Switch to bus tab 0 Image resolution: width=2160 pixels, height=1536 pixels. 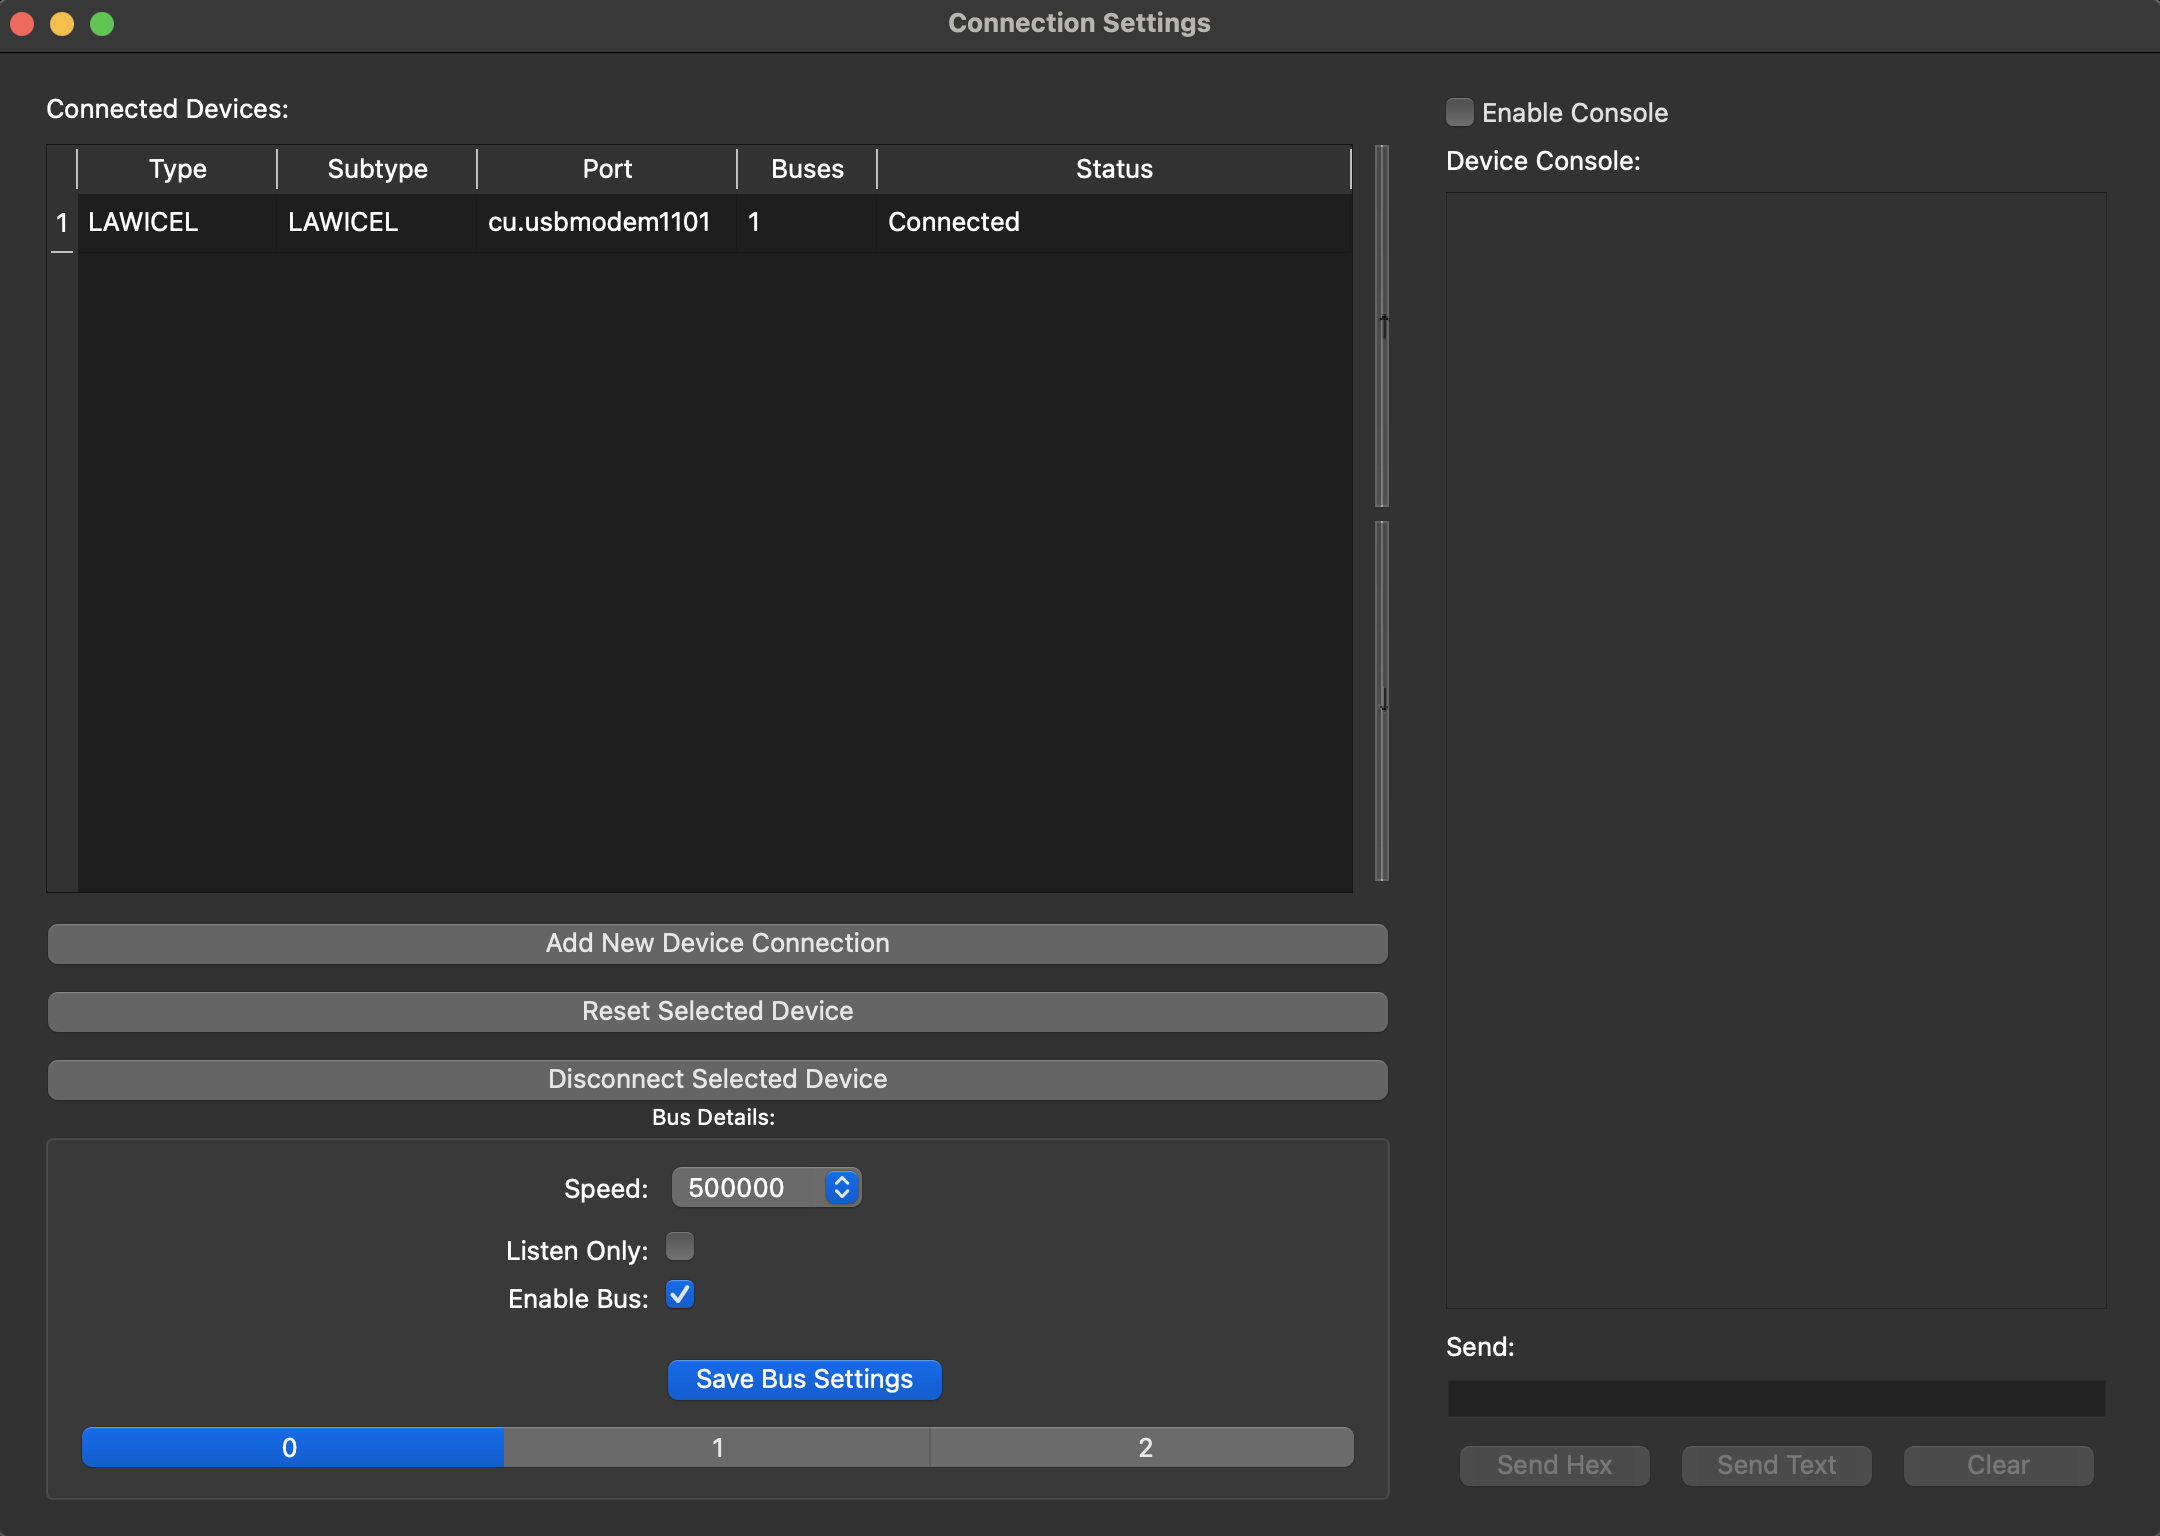[x=290, y=1447]
